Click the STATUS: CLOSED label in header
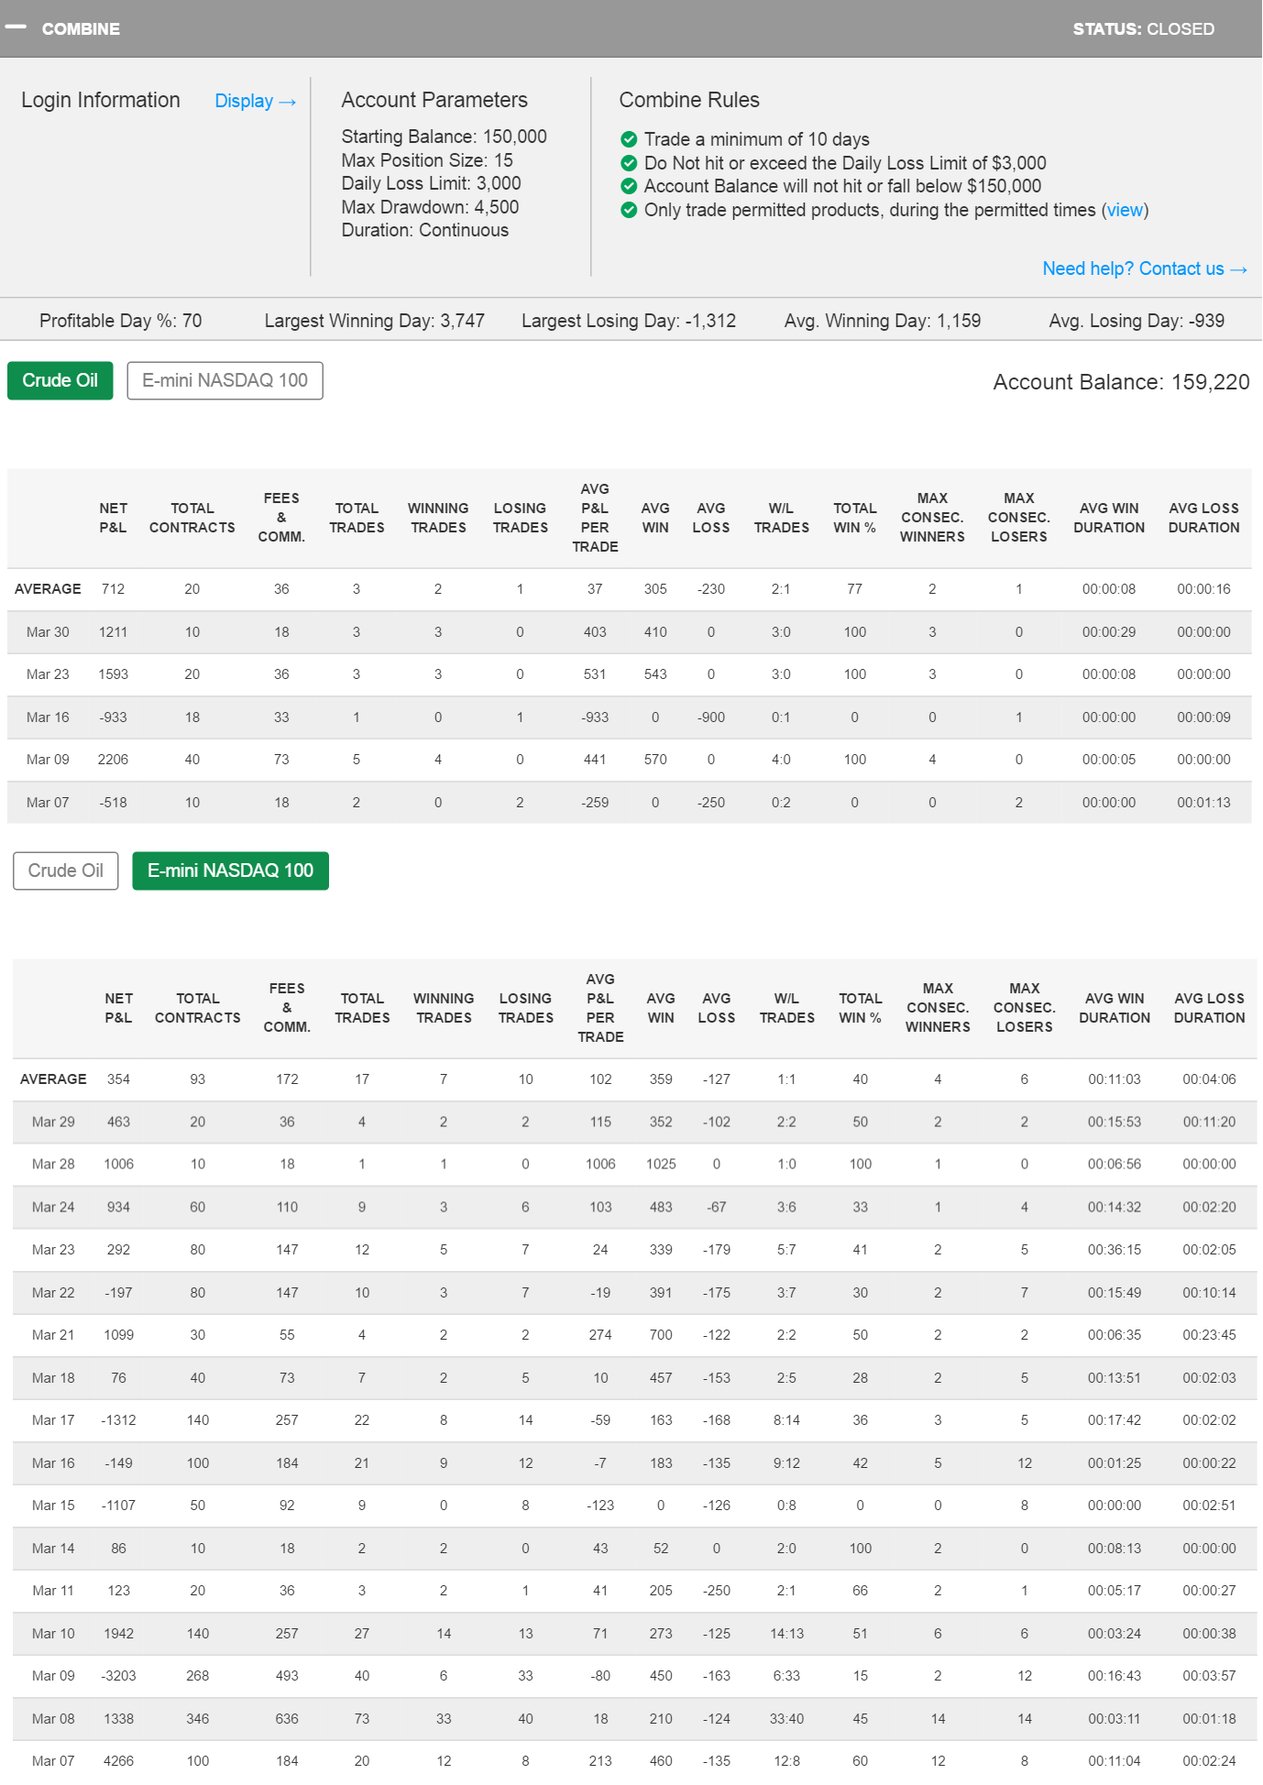The image size is (1263, 1785). pos(1143,29)
